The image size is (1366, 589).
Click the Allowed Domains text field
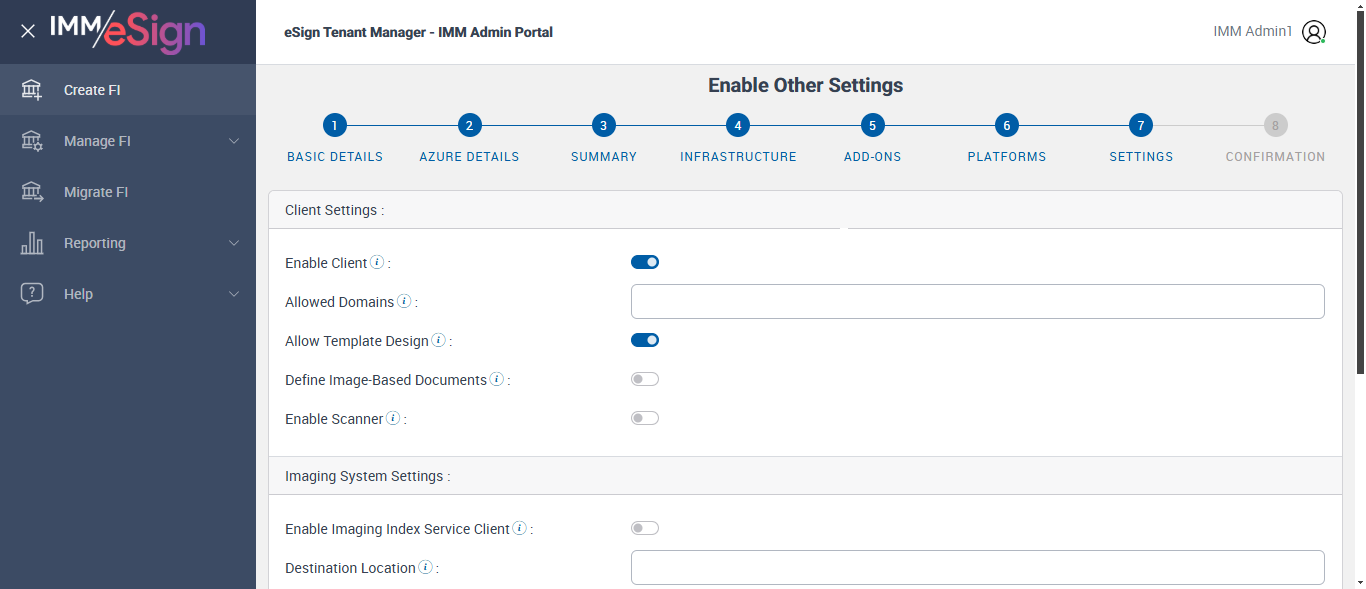(977, 301)
